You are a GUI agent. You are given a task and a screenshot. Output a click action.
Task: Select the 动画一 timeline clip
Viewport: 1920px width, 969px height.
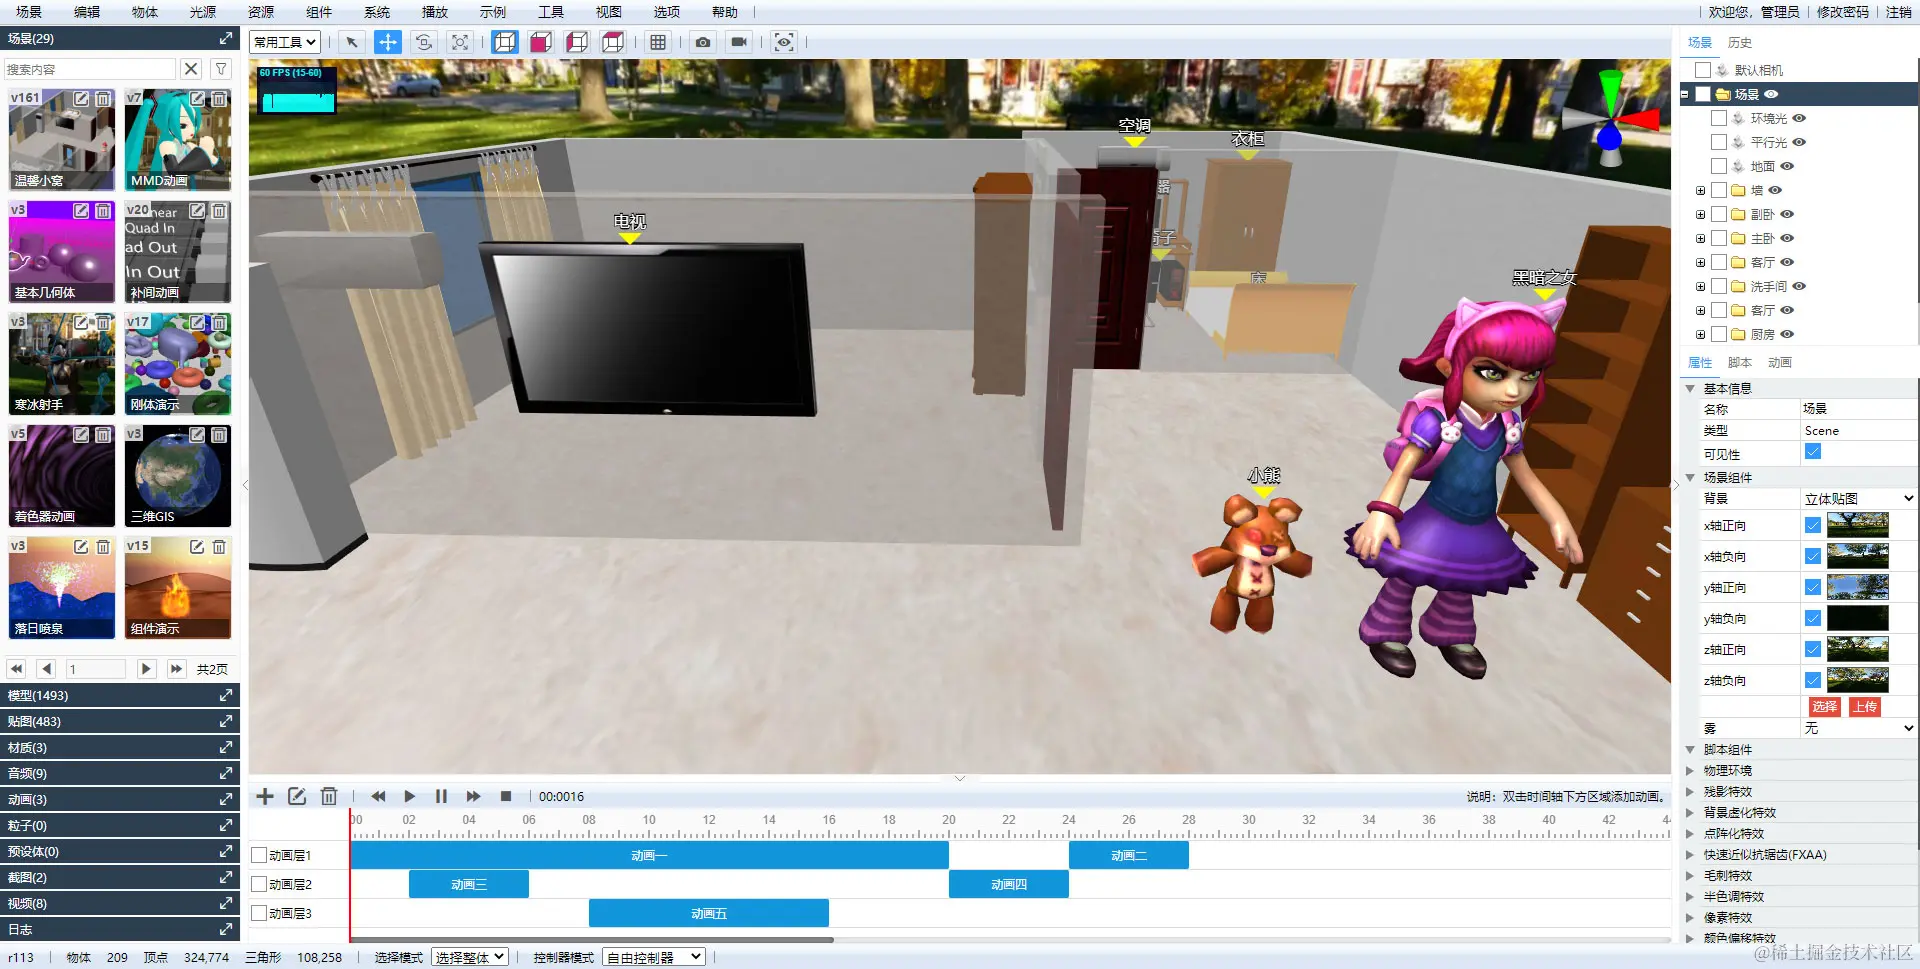(649, 855)
